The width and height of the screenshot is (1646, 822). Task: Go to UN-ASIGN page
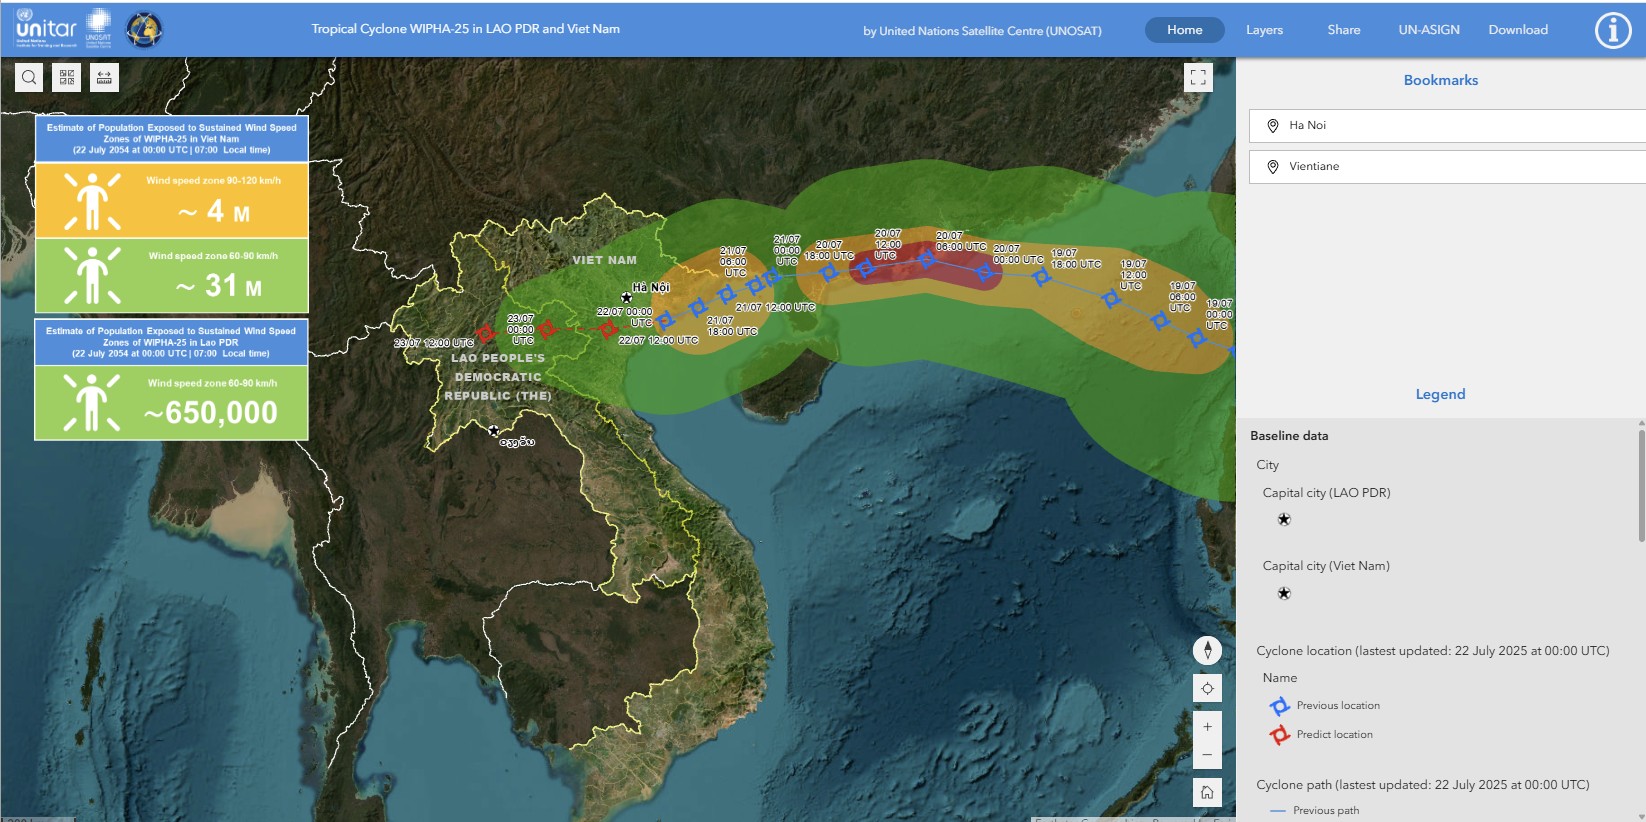[1428, 30]
